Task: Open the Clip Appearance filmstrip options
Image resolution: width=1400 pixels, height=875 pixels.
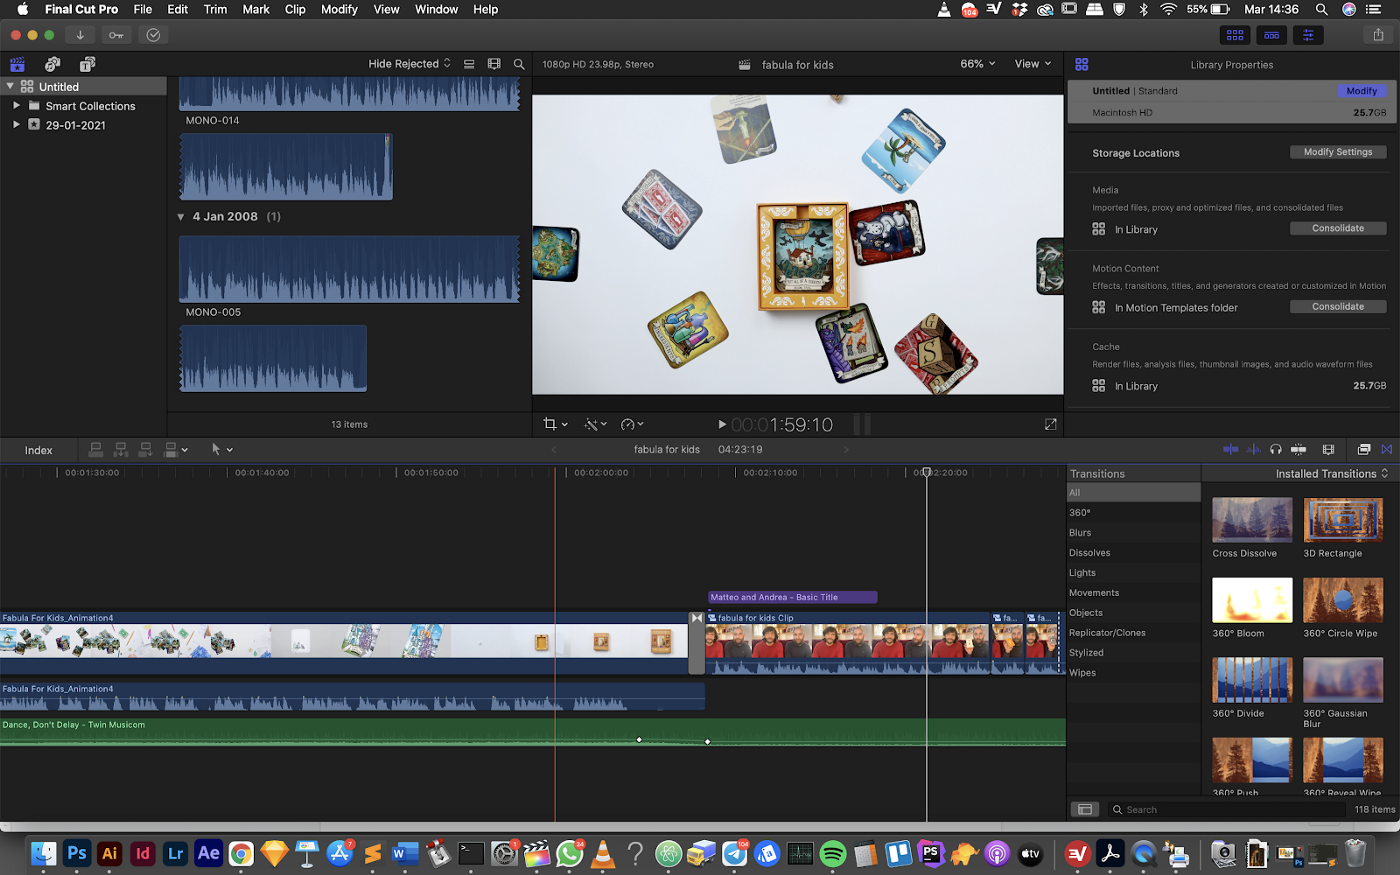Action: click(494, 64)
